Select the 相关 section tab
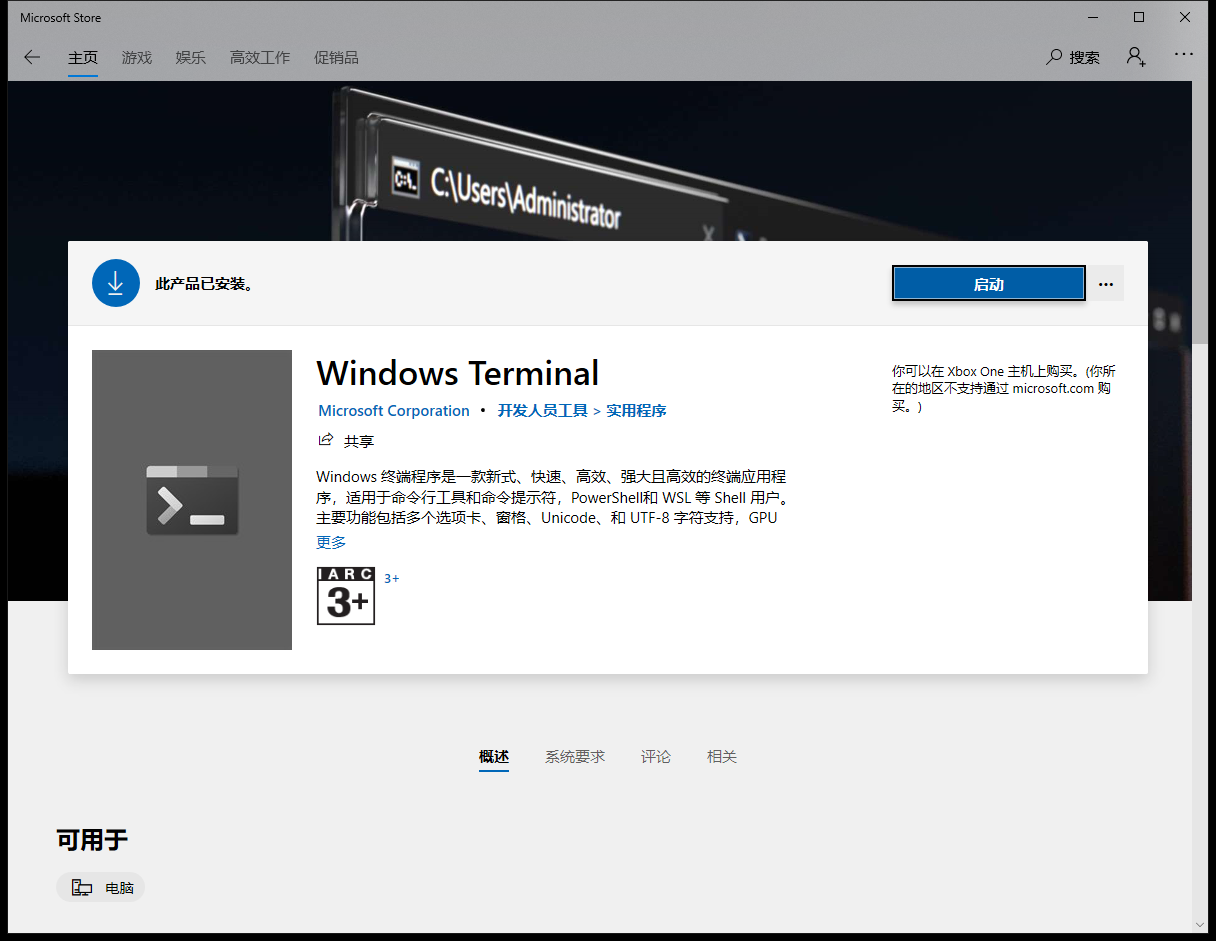 coord(722,757)
